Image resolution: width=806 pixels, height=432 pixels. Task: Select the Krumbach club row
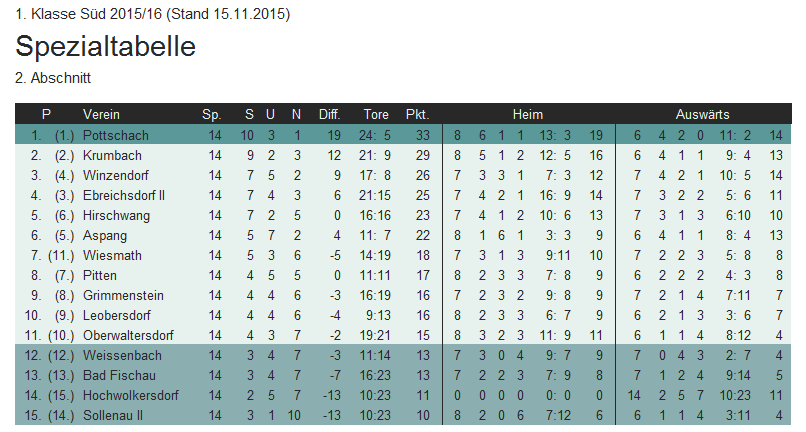(112, 155)
